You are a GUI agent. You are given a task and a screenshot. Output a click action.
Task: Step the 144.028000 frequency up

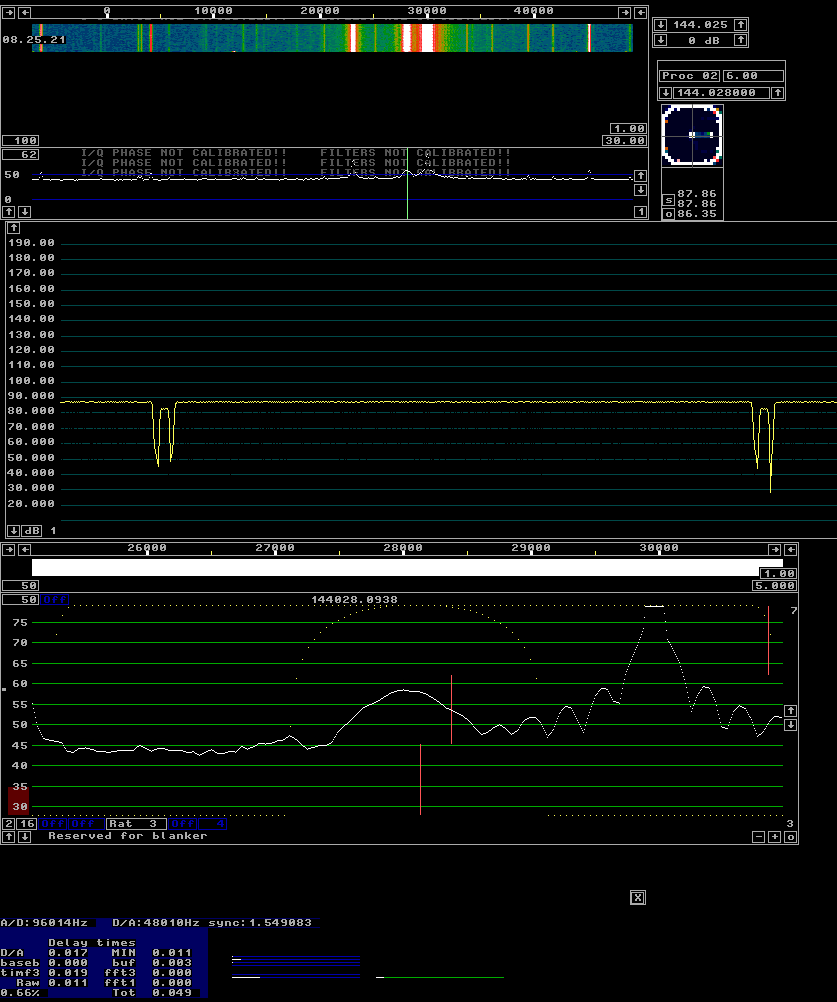click(x=778, y=93)
